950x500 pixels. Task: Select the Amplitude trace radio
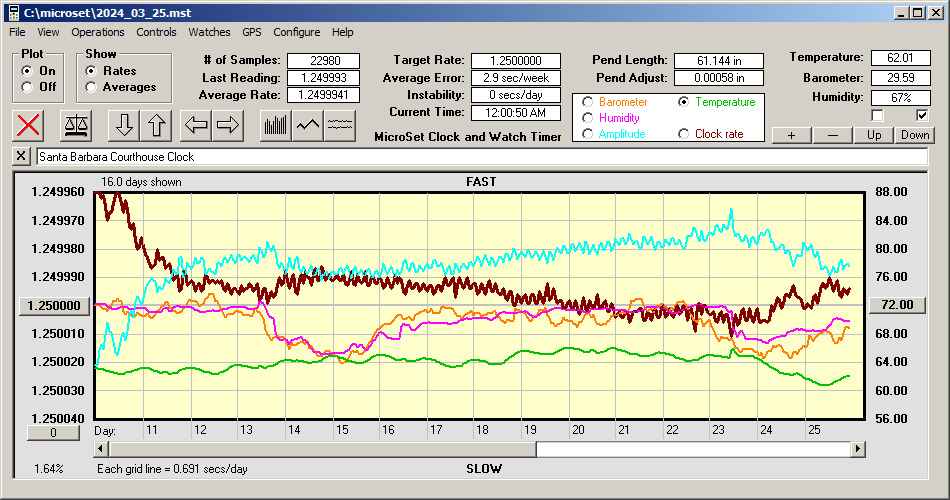coord(587,134)
